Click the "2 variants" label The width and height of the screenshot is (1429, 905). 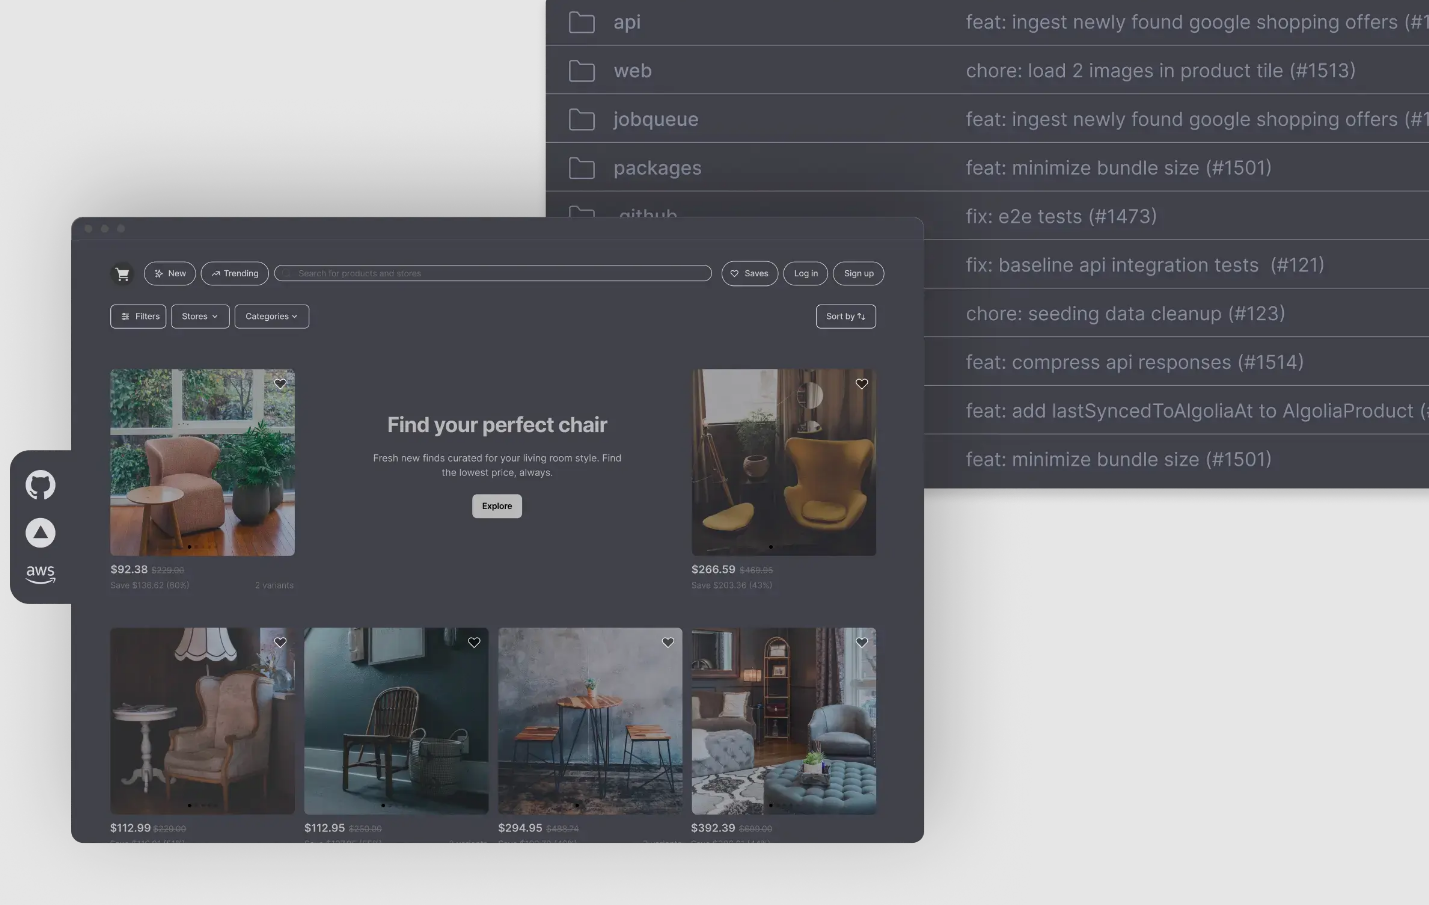pyautogui.click(x=274, y=585)
